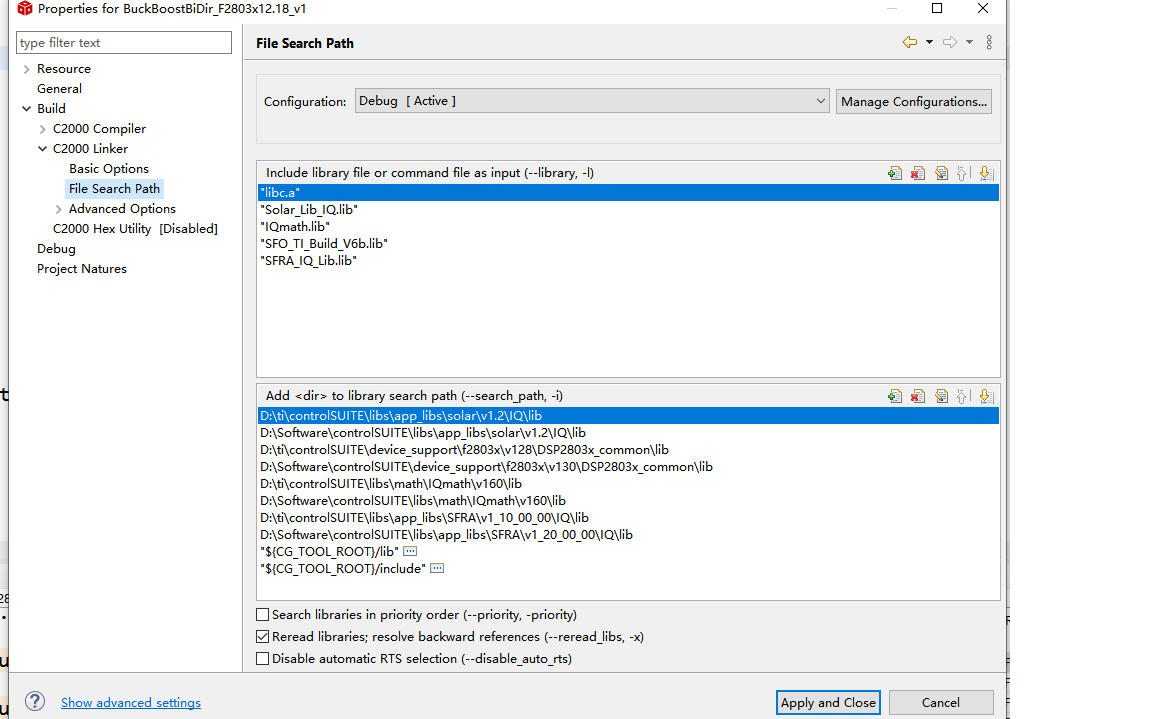Screen dimensions: 1152x719
Task: Click Add icon in library search path toolbar
Action: pyautogui.click(x=895, y=397)
